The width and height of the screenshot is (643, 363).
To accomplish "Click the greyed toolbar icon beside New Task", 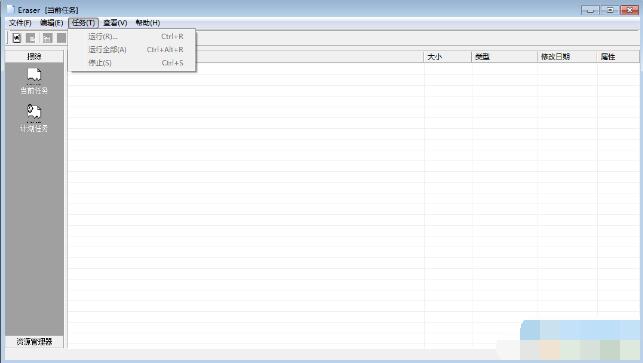I will pyautogui.click(x=31, y=38).
